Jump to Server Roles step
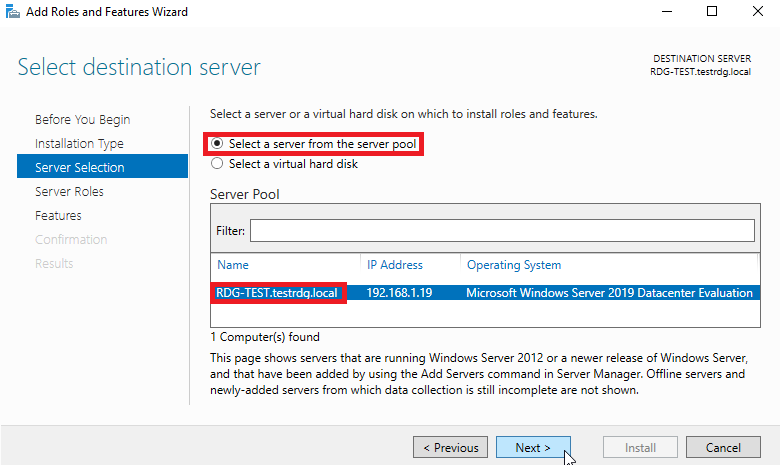Screen dimensions: 782x465 point(69,192)
